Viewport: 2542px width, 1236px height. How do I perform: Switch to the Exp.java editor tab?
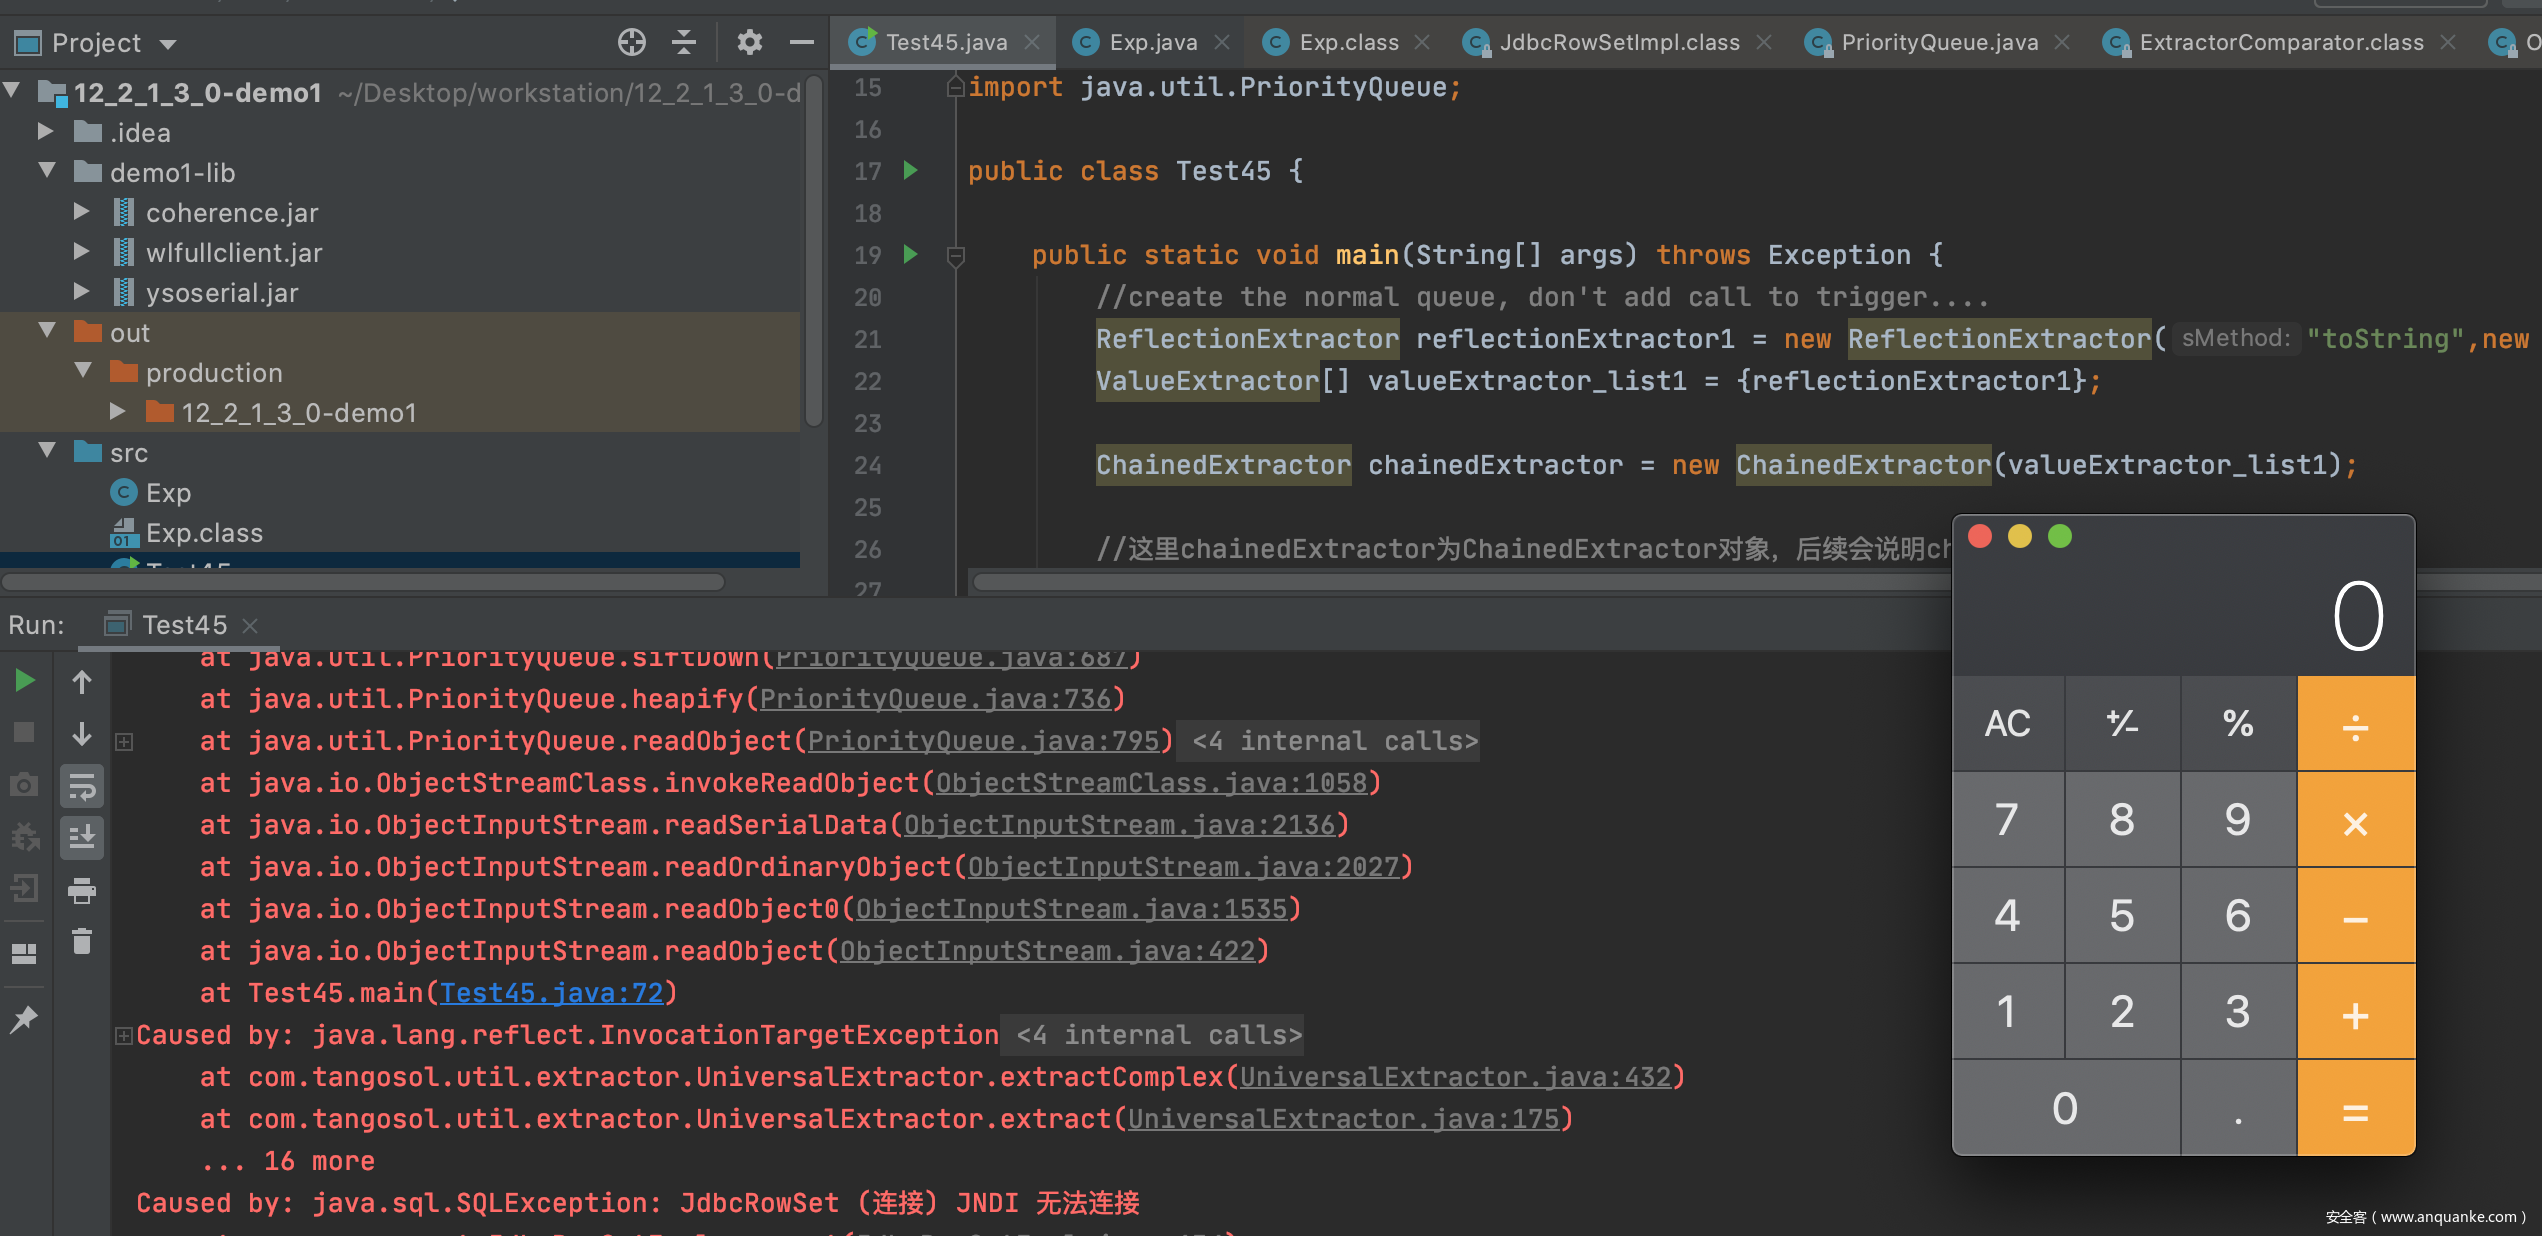coord(1152,42)
